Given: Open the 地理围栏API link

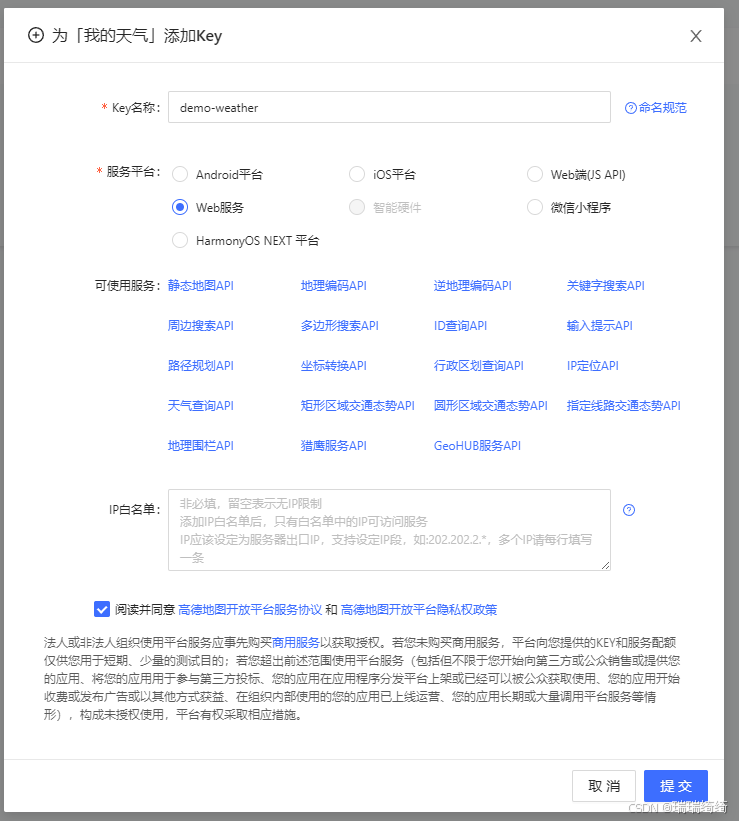Looking at the screenshot, I should tap(201, 446).
